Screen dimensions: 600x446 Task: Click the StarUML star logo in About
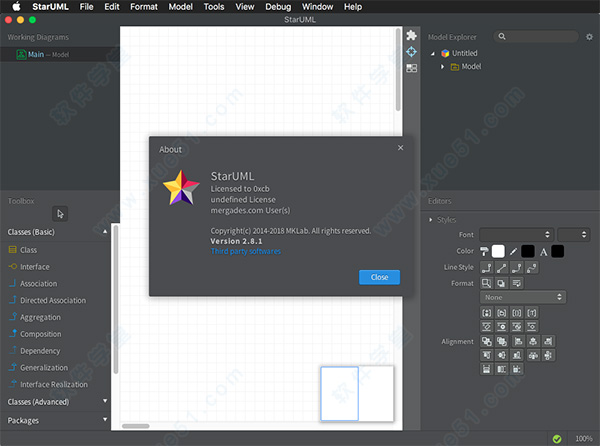181,188
